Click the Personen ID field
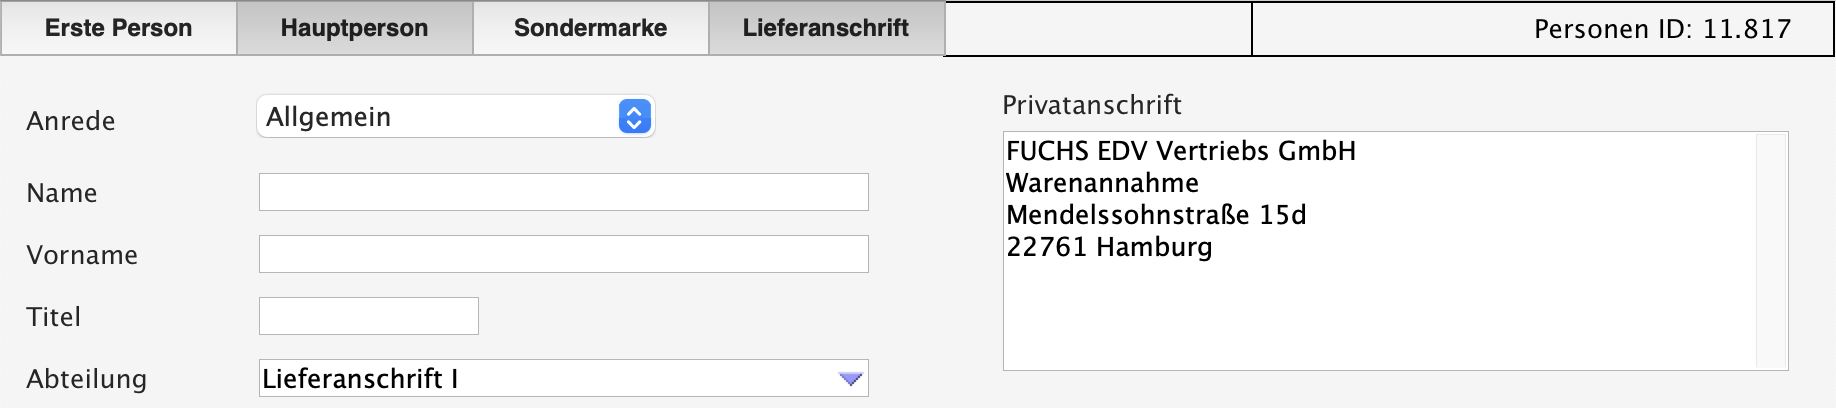Screen dimensions: 1836x408 (1542, 29)
